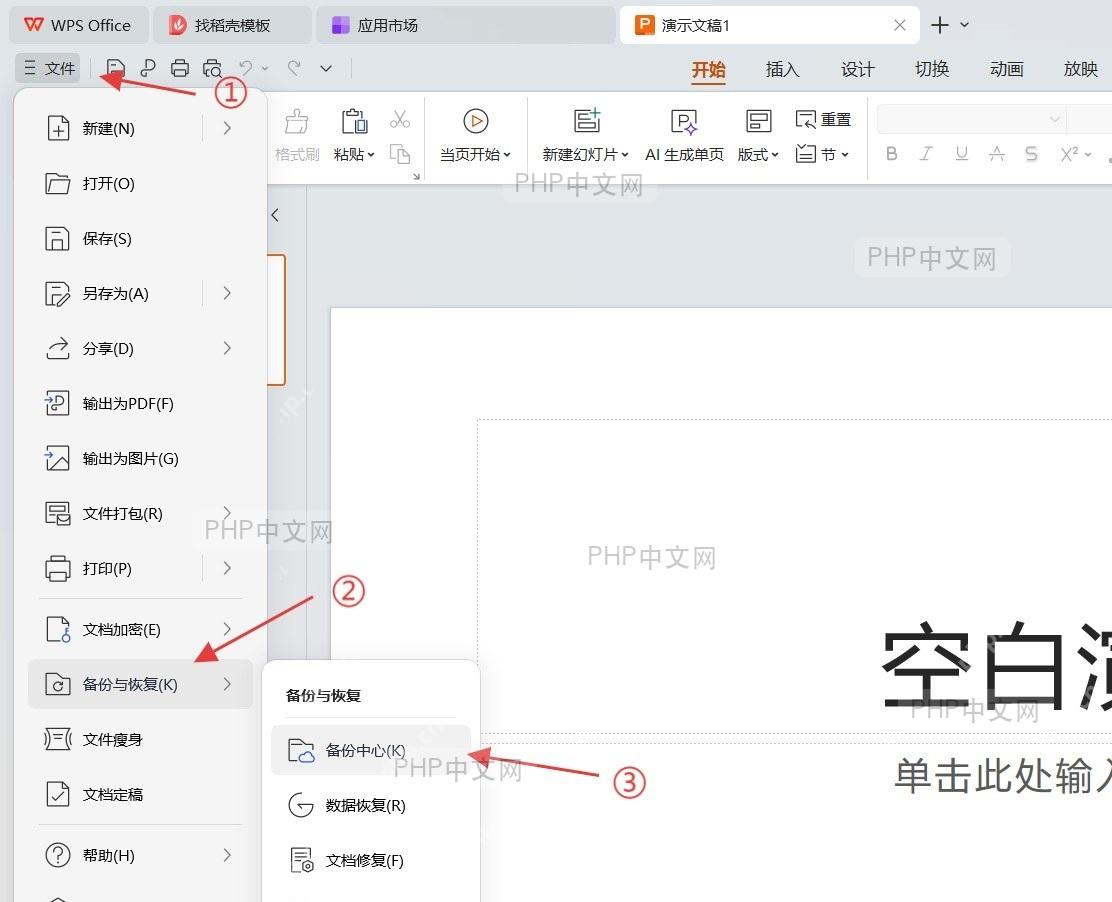Toggle italic formatting I
The width and height of the screenshot is (1112, 902).
(926, 154)
